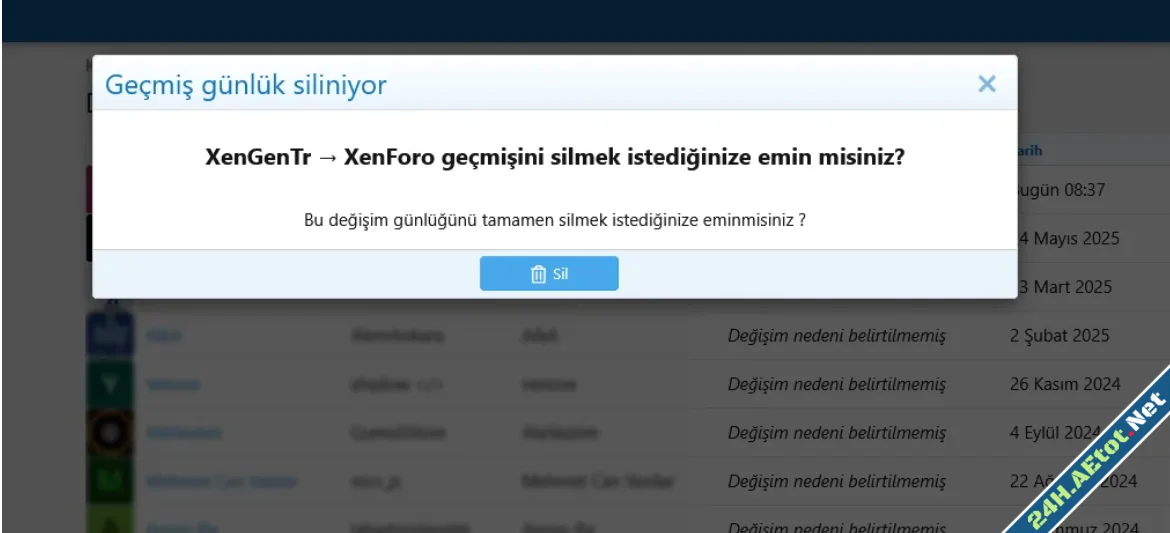Close the Geçmiş günlük siliniyor dialog
The height and width of the screenshot is (533, 1170).
tap(986, 84)
